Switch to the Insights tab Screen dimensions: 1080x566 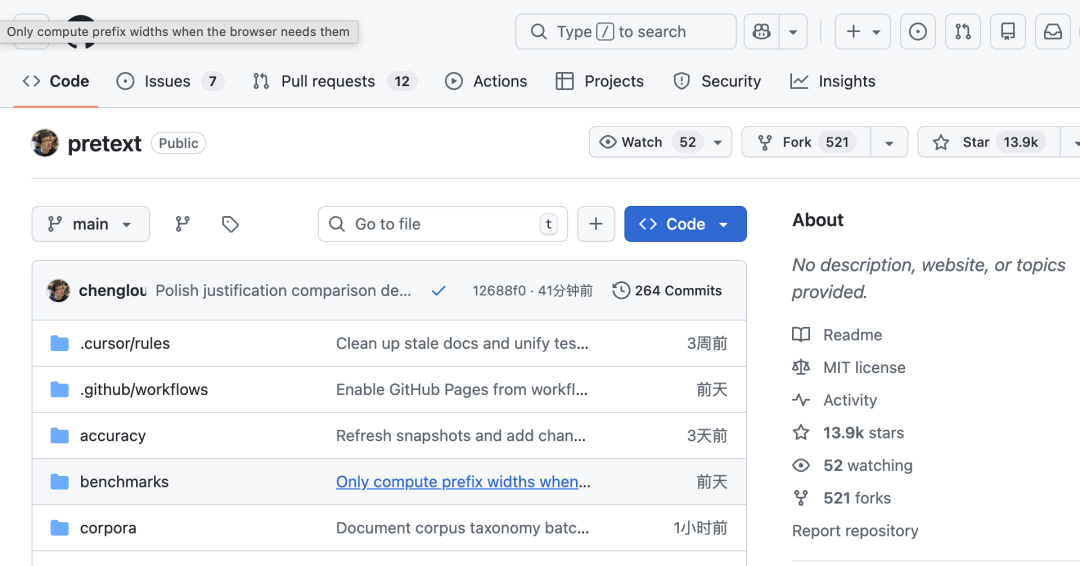(x=833, y=81)
